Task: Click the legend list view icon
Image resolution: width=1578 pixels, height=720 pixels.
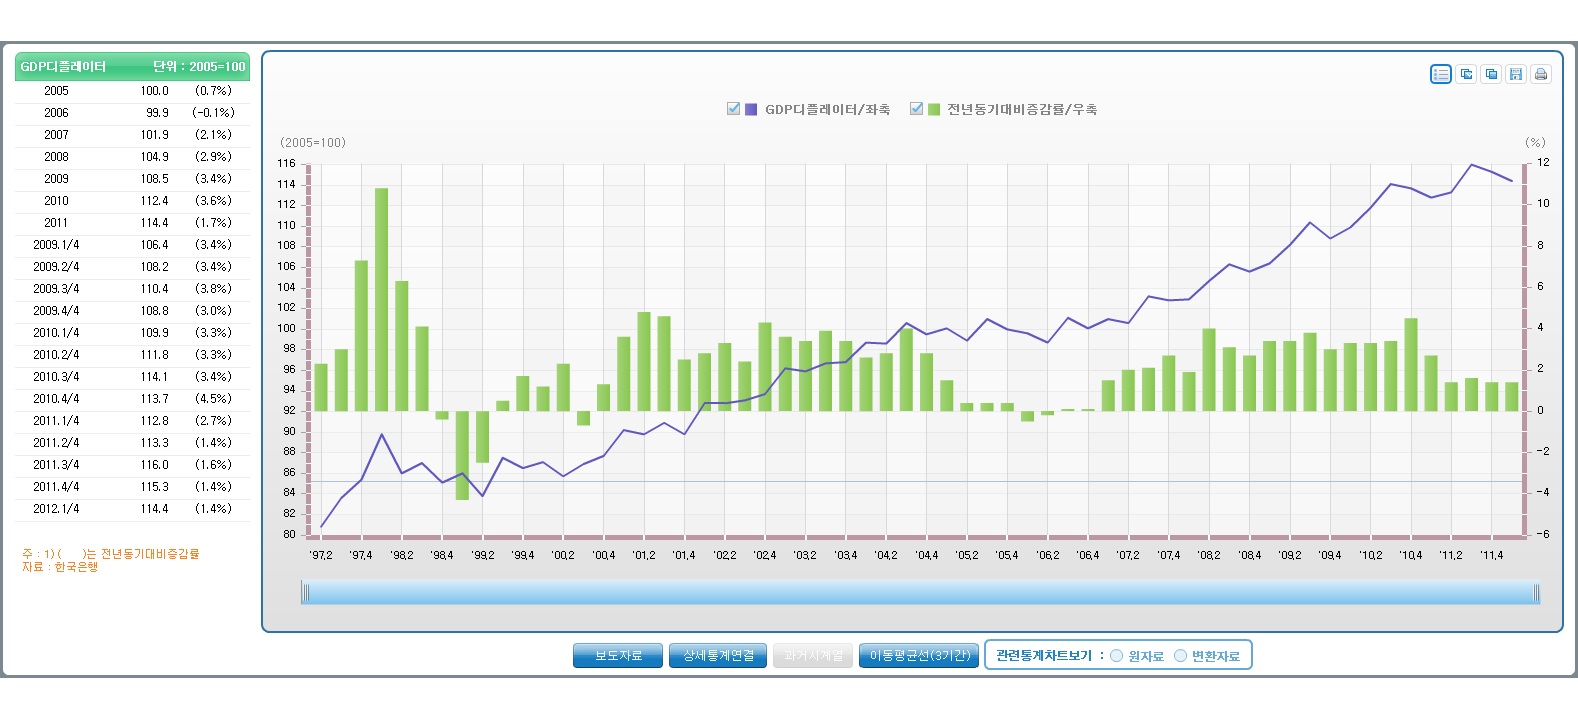Action: 1440,74
